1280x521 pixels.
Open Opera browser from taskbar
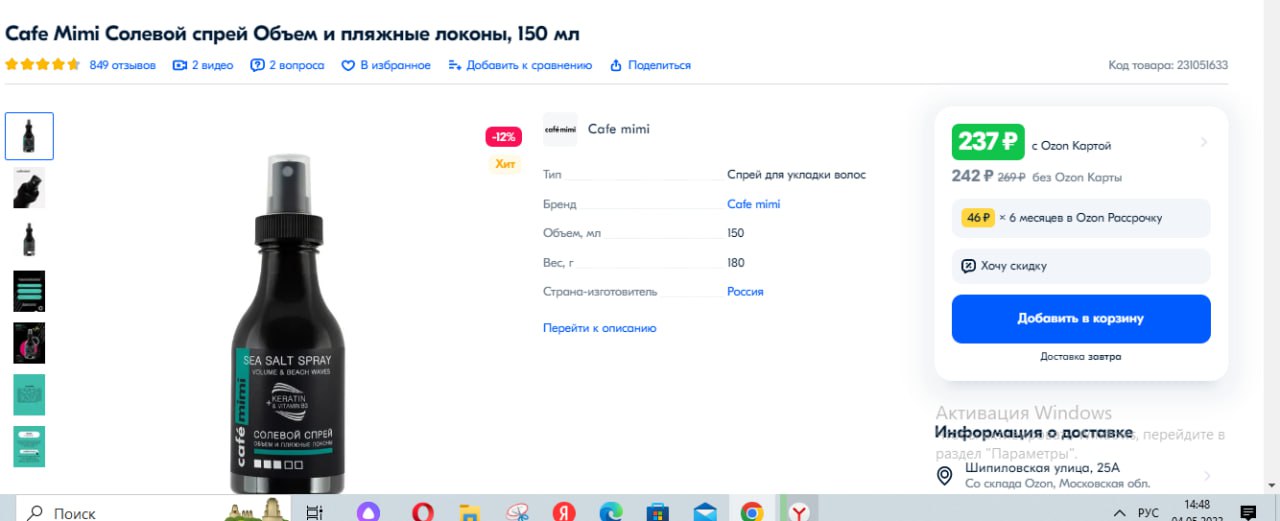pyautogui.click(x=423, y=512)
